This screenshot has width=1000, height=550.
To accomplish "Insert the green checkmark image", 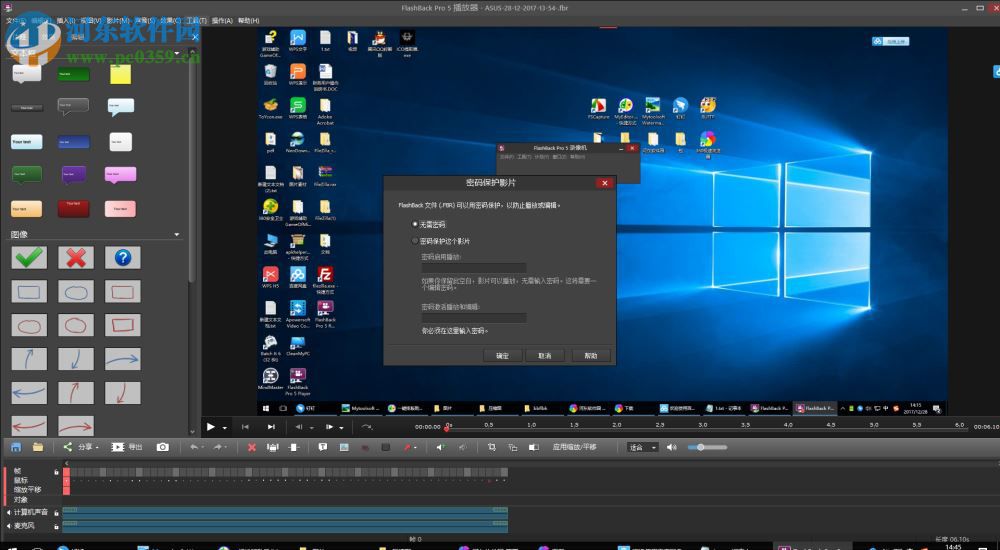I will tap(29, 257).
